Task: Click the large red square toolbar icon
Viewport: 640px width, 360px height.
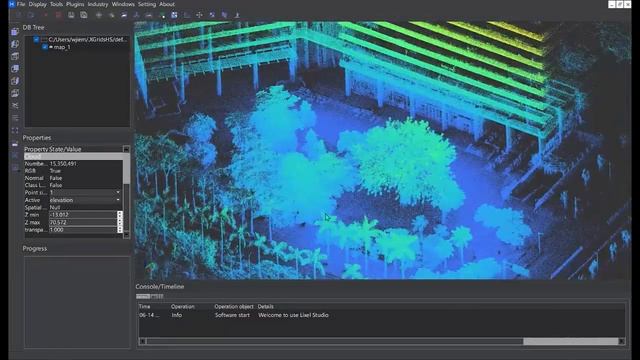Action: click(x=59, y=15)
